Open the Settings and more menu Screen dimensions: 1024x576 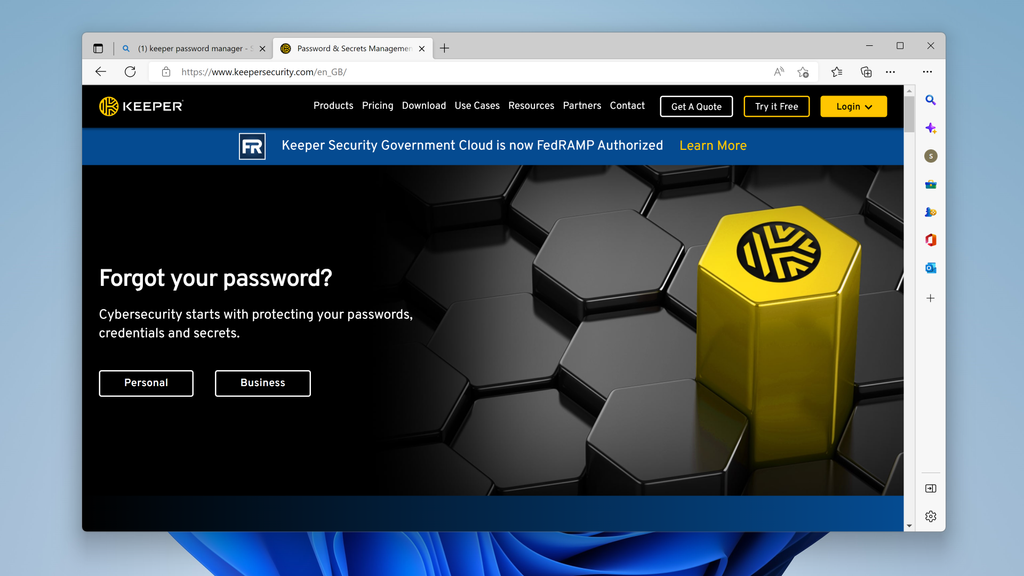(x=928, y=71)
